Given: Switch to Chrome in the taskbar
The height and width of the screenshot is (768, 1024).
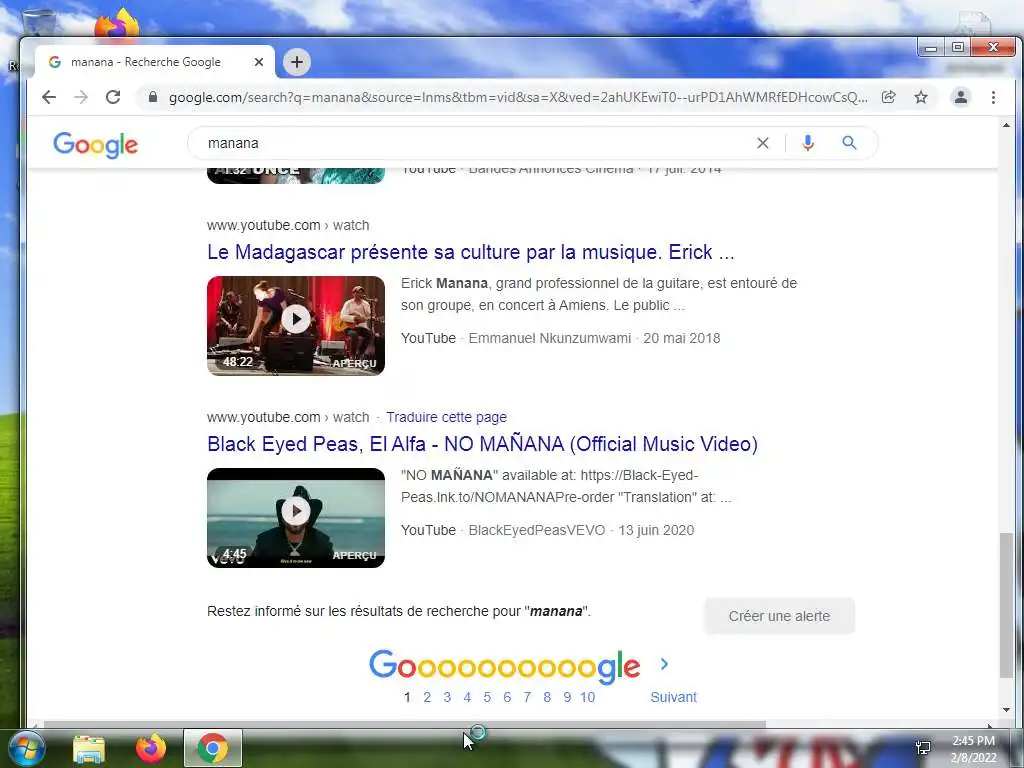Looking at the screenshot, I should (213, 748).
